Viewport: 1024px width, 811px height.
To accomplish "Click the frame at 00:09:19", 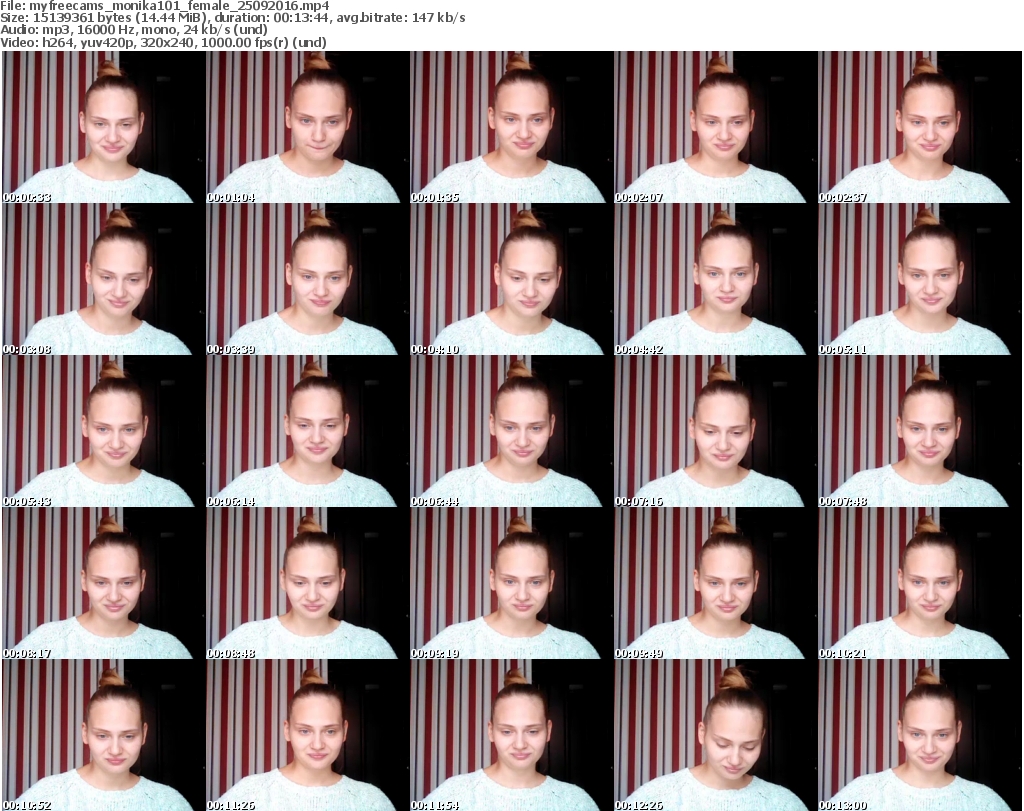I will point(511,583).
